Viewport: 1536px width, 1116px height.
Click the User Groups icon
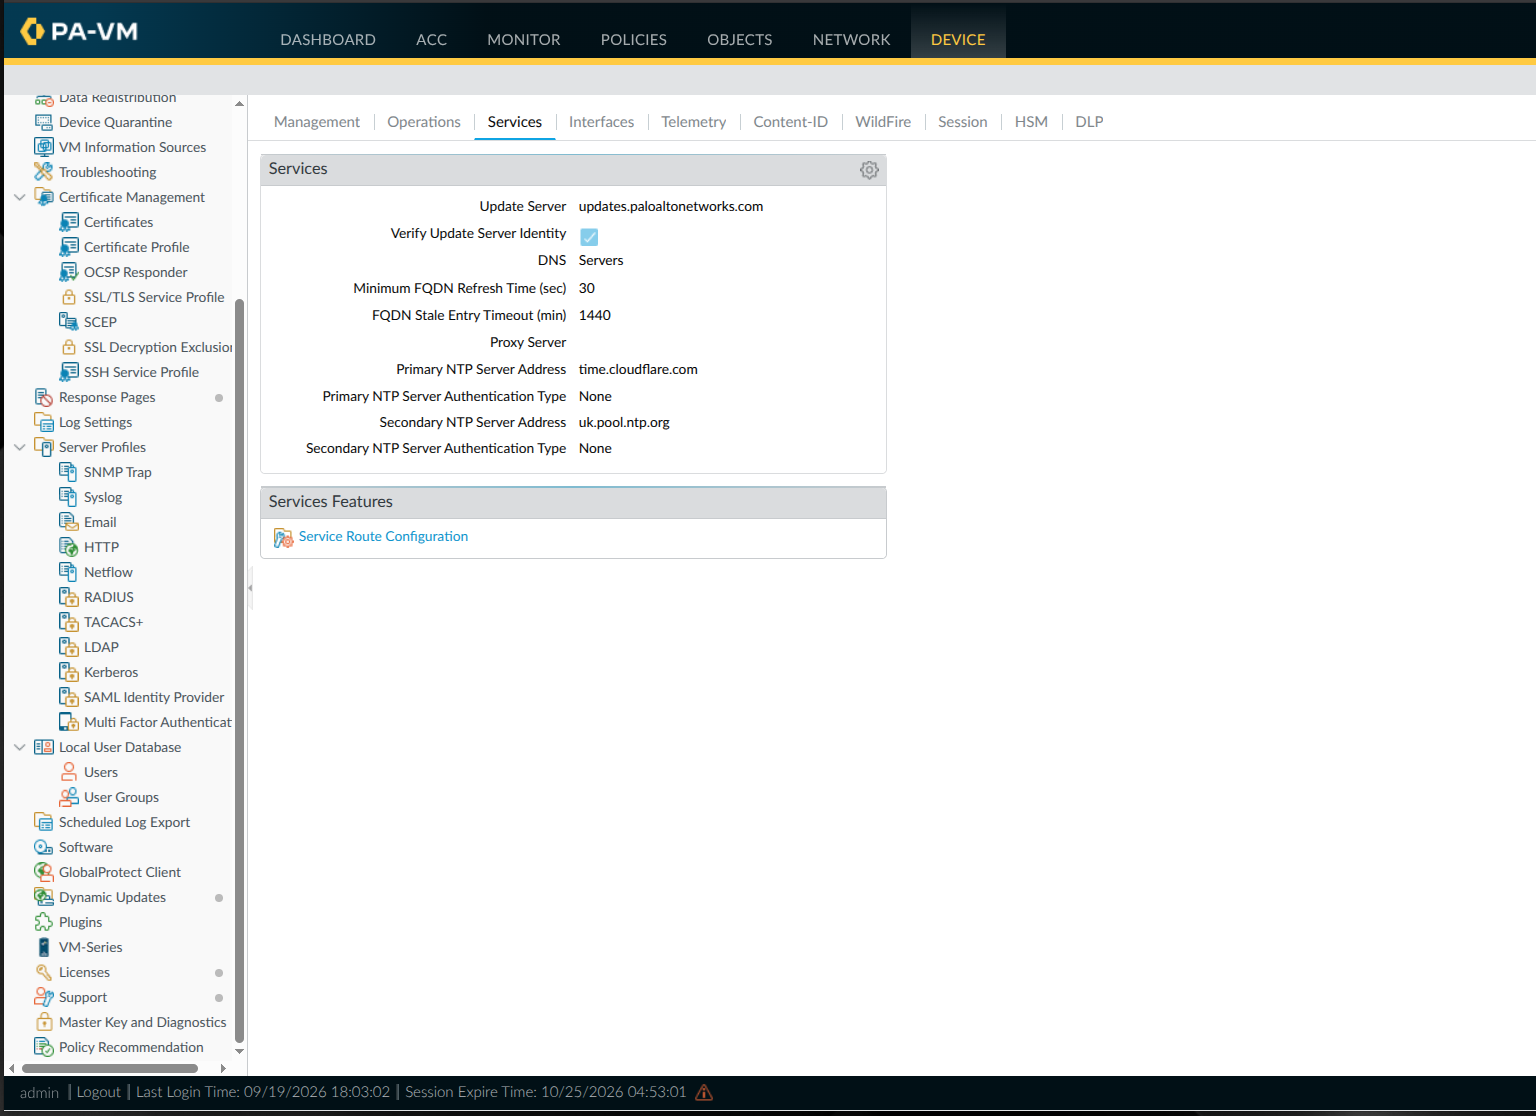click(68, 797)
